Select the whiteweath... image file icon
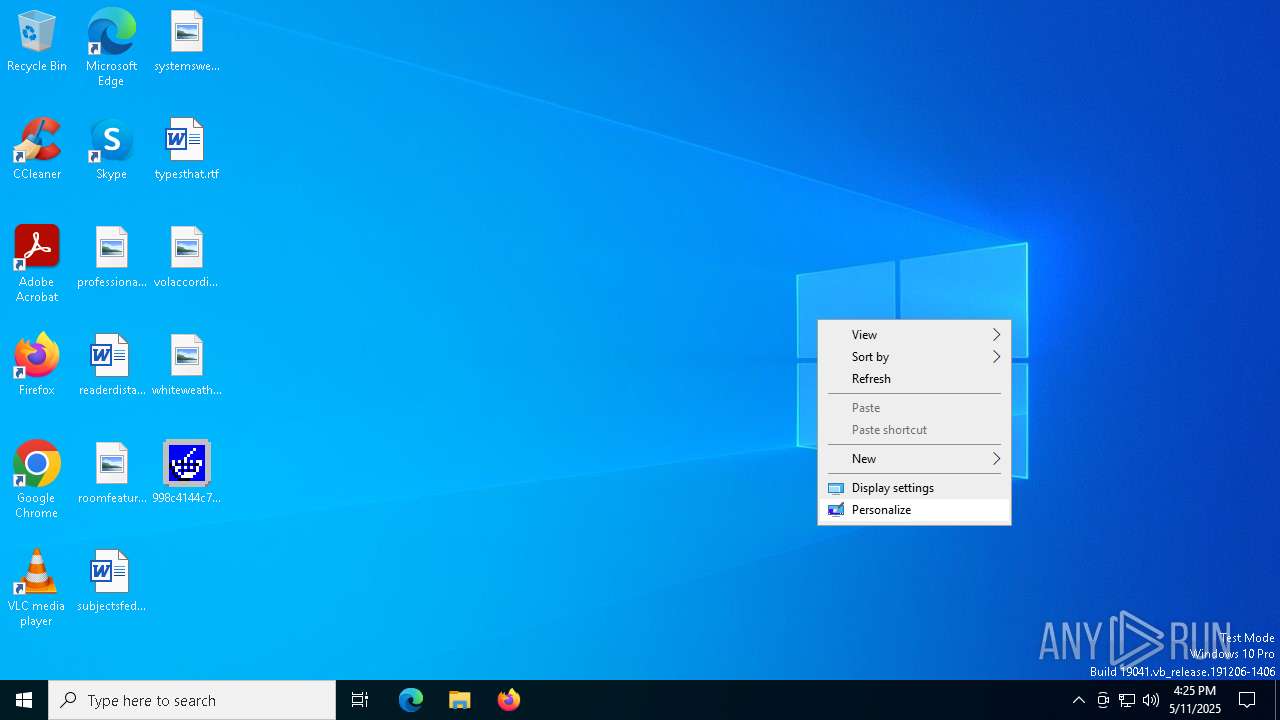The height and width of the screenshot is (720, 1280). pos(187,366)
